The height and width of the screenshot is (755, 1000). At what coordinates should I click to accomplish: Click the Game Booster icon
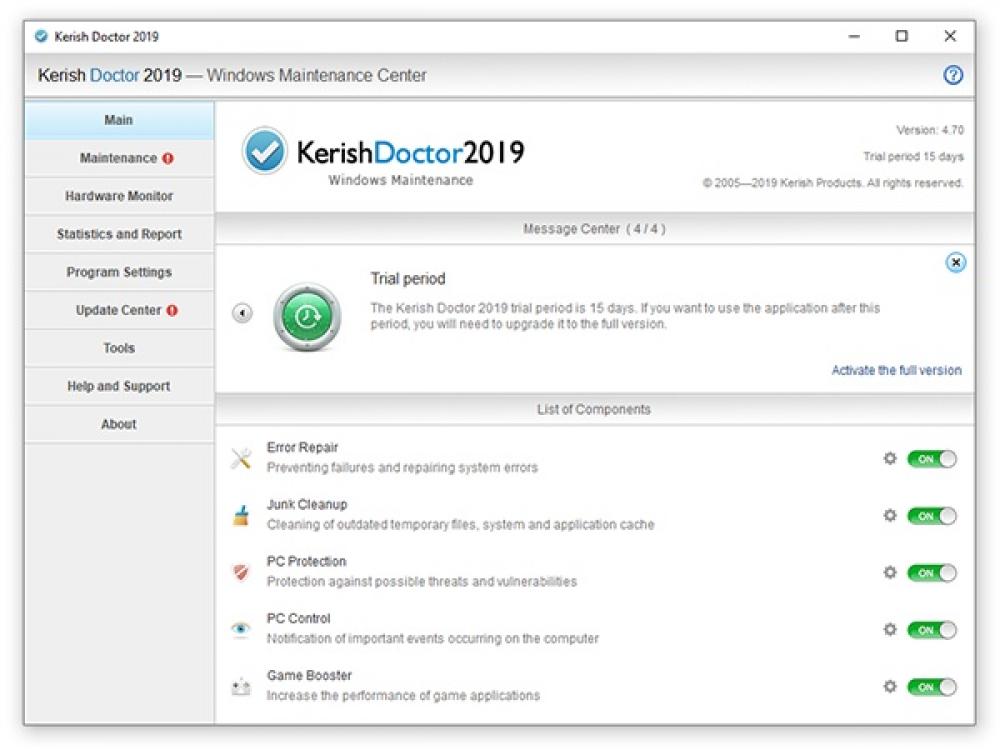tap(240, 685)
